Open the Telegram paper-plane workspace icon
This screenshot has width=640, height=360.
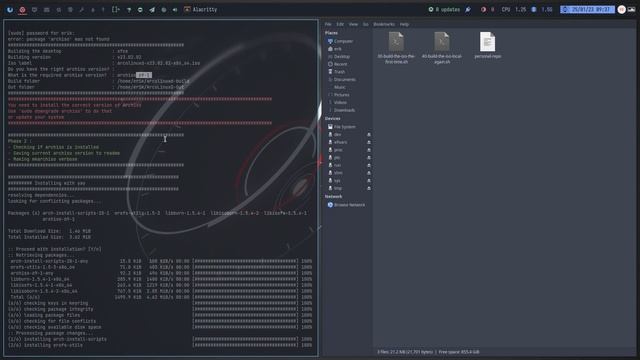point(152,9)
